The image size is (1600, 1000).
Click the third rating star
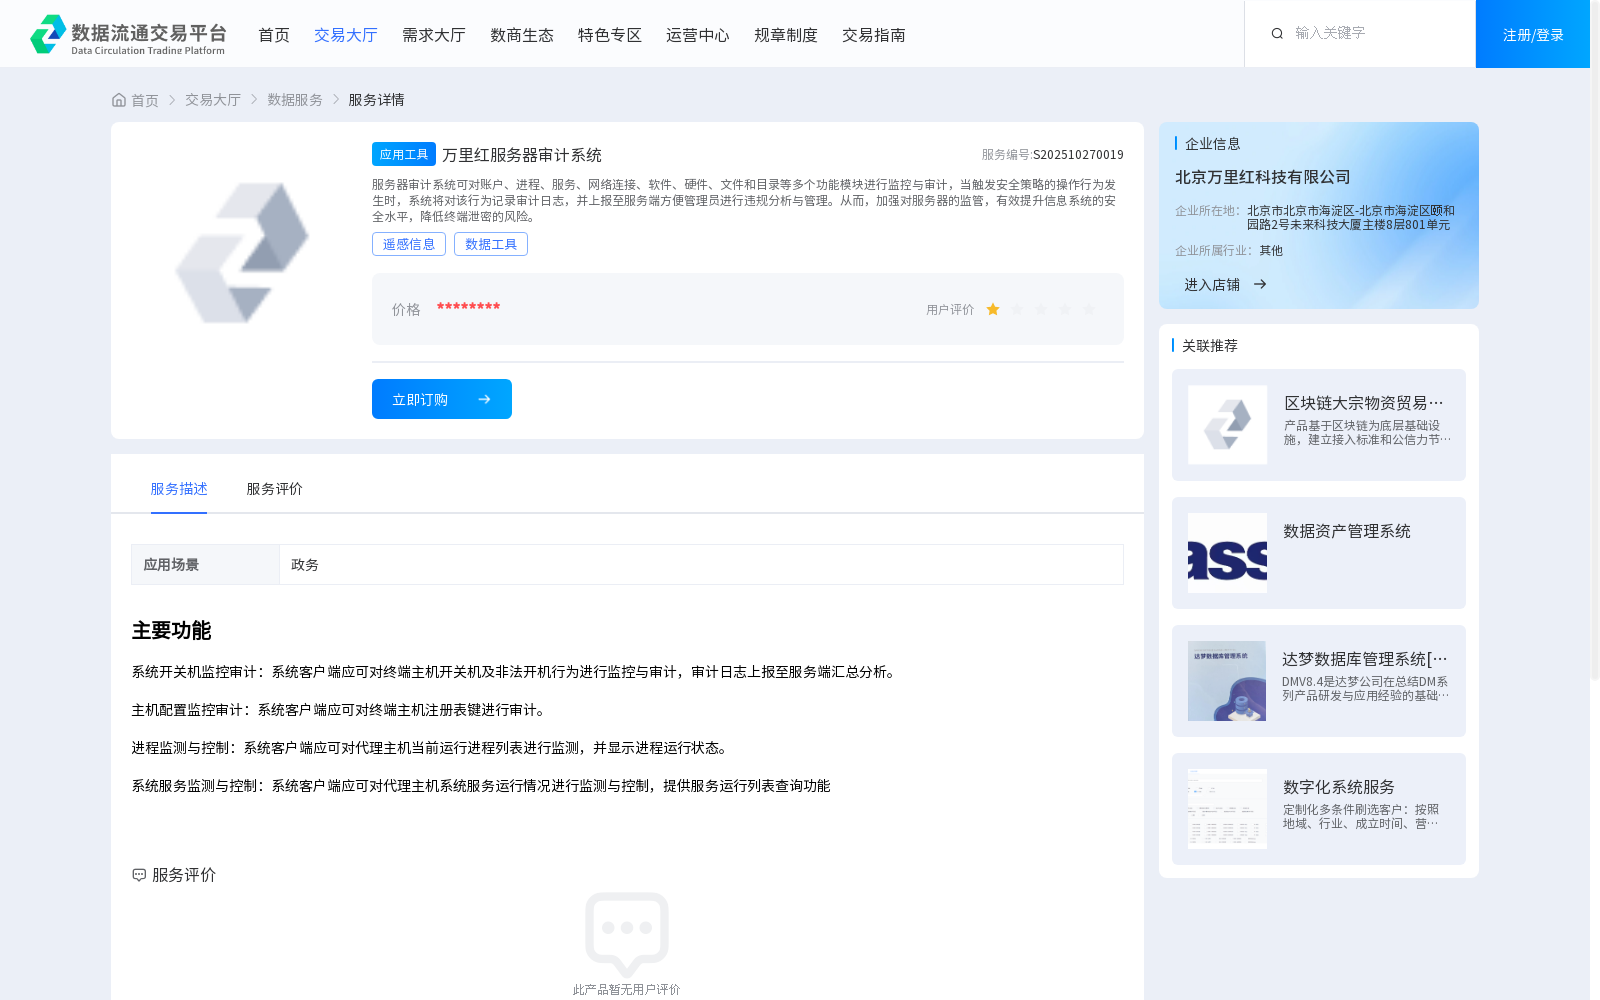1041,309
